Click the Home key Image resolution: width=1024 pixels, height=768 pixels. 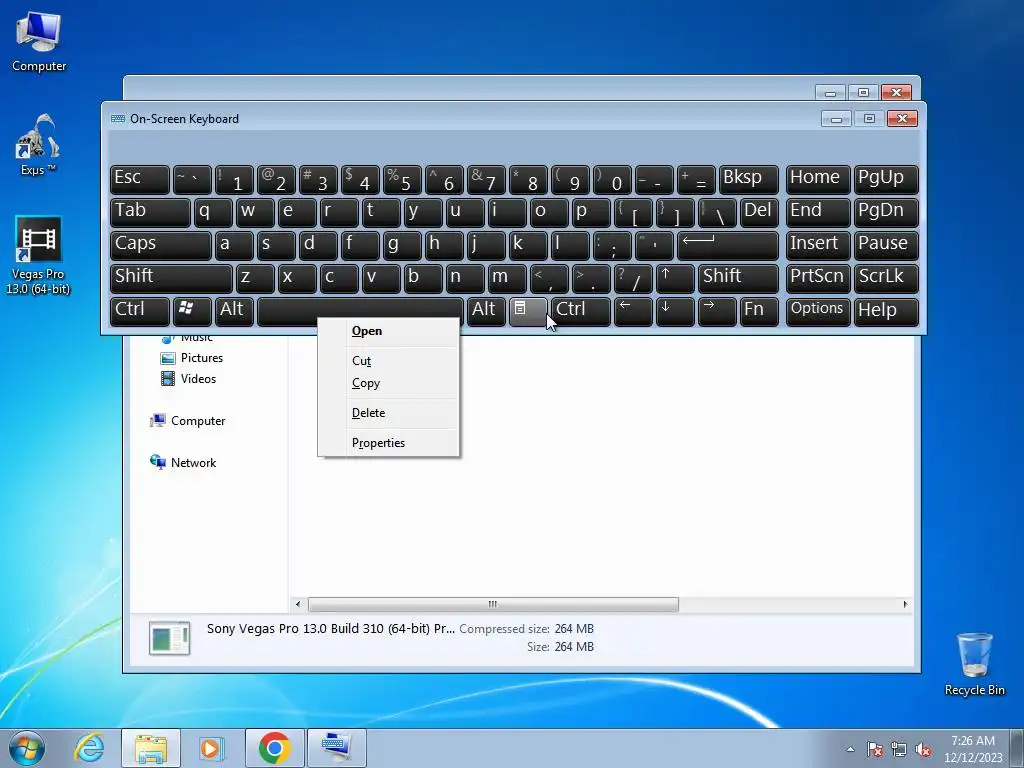click(x=818, y=178)
